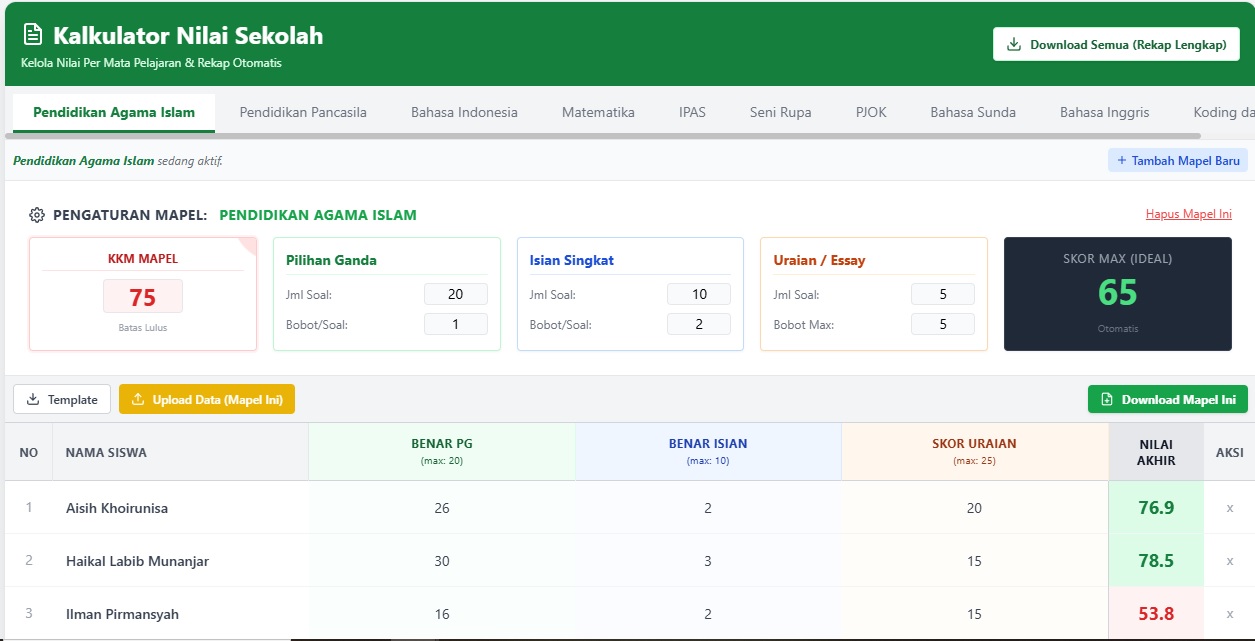
Task: Download the Template file
Action: pos(62,400)
